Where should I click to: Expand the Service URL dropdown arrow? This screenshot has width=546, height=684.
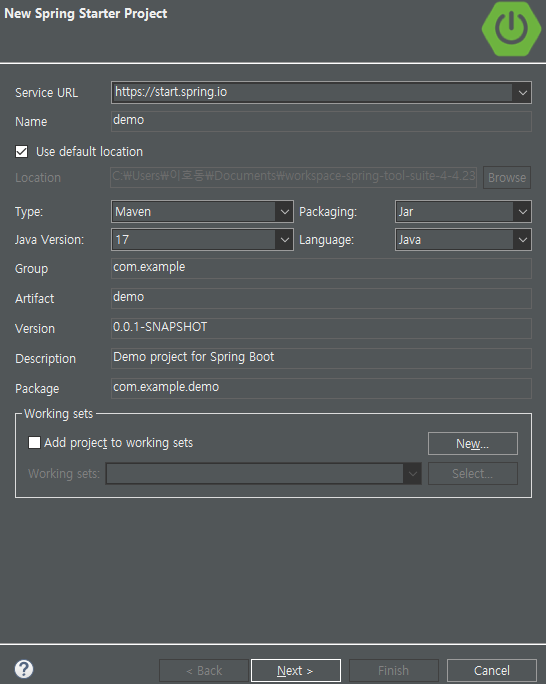tap(522, 92)
